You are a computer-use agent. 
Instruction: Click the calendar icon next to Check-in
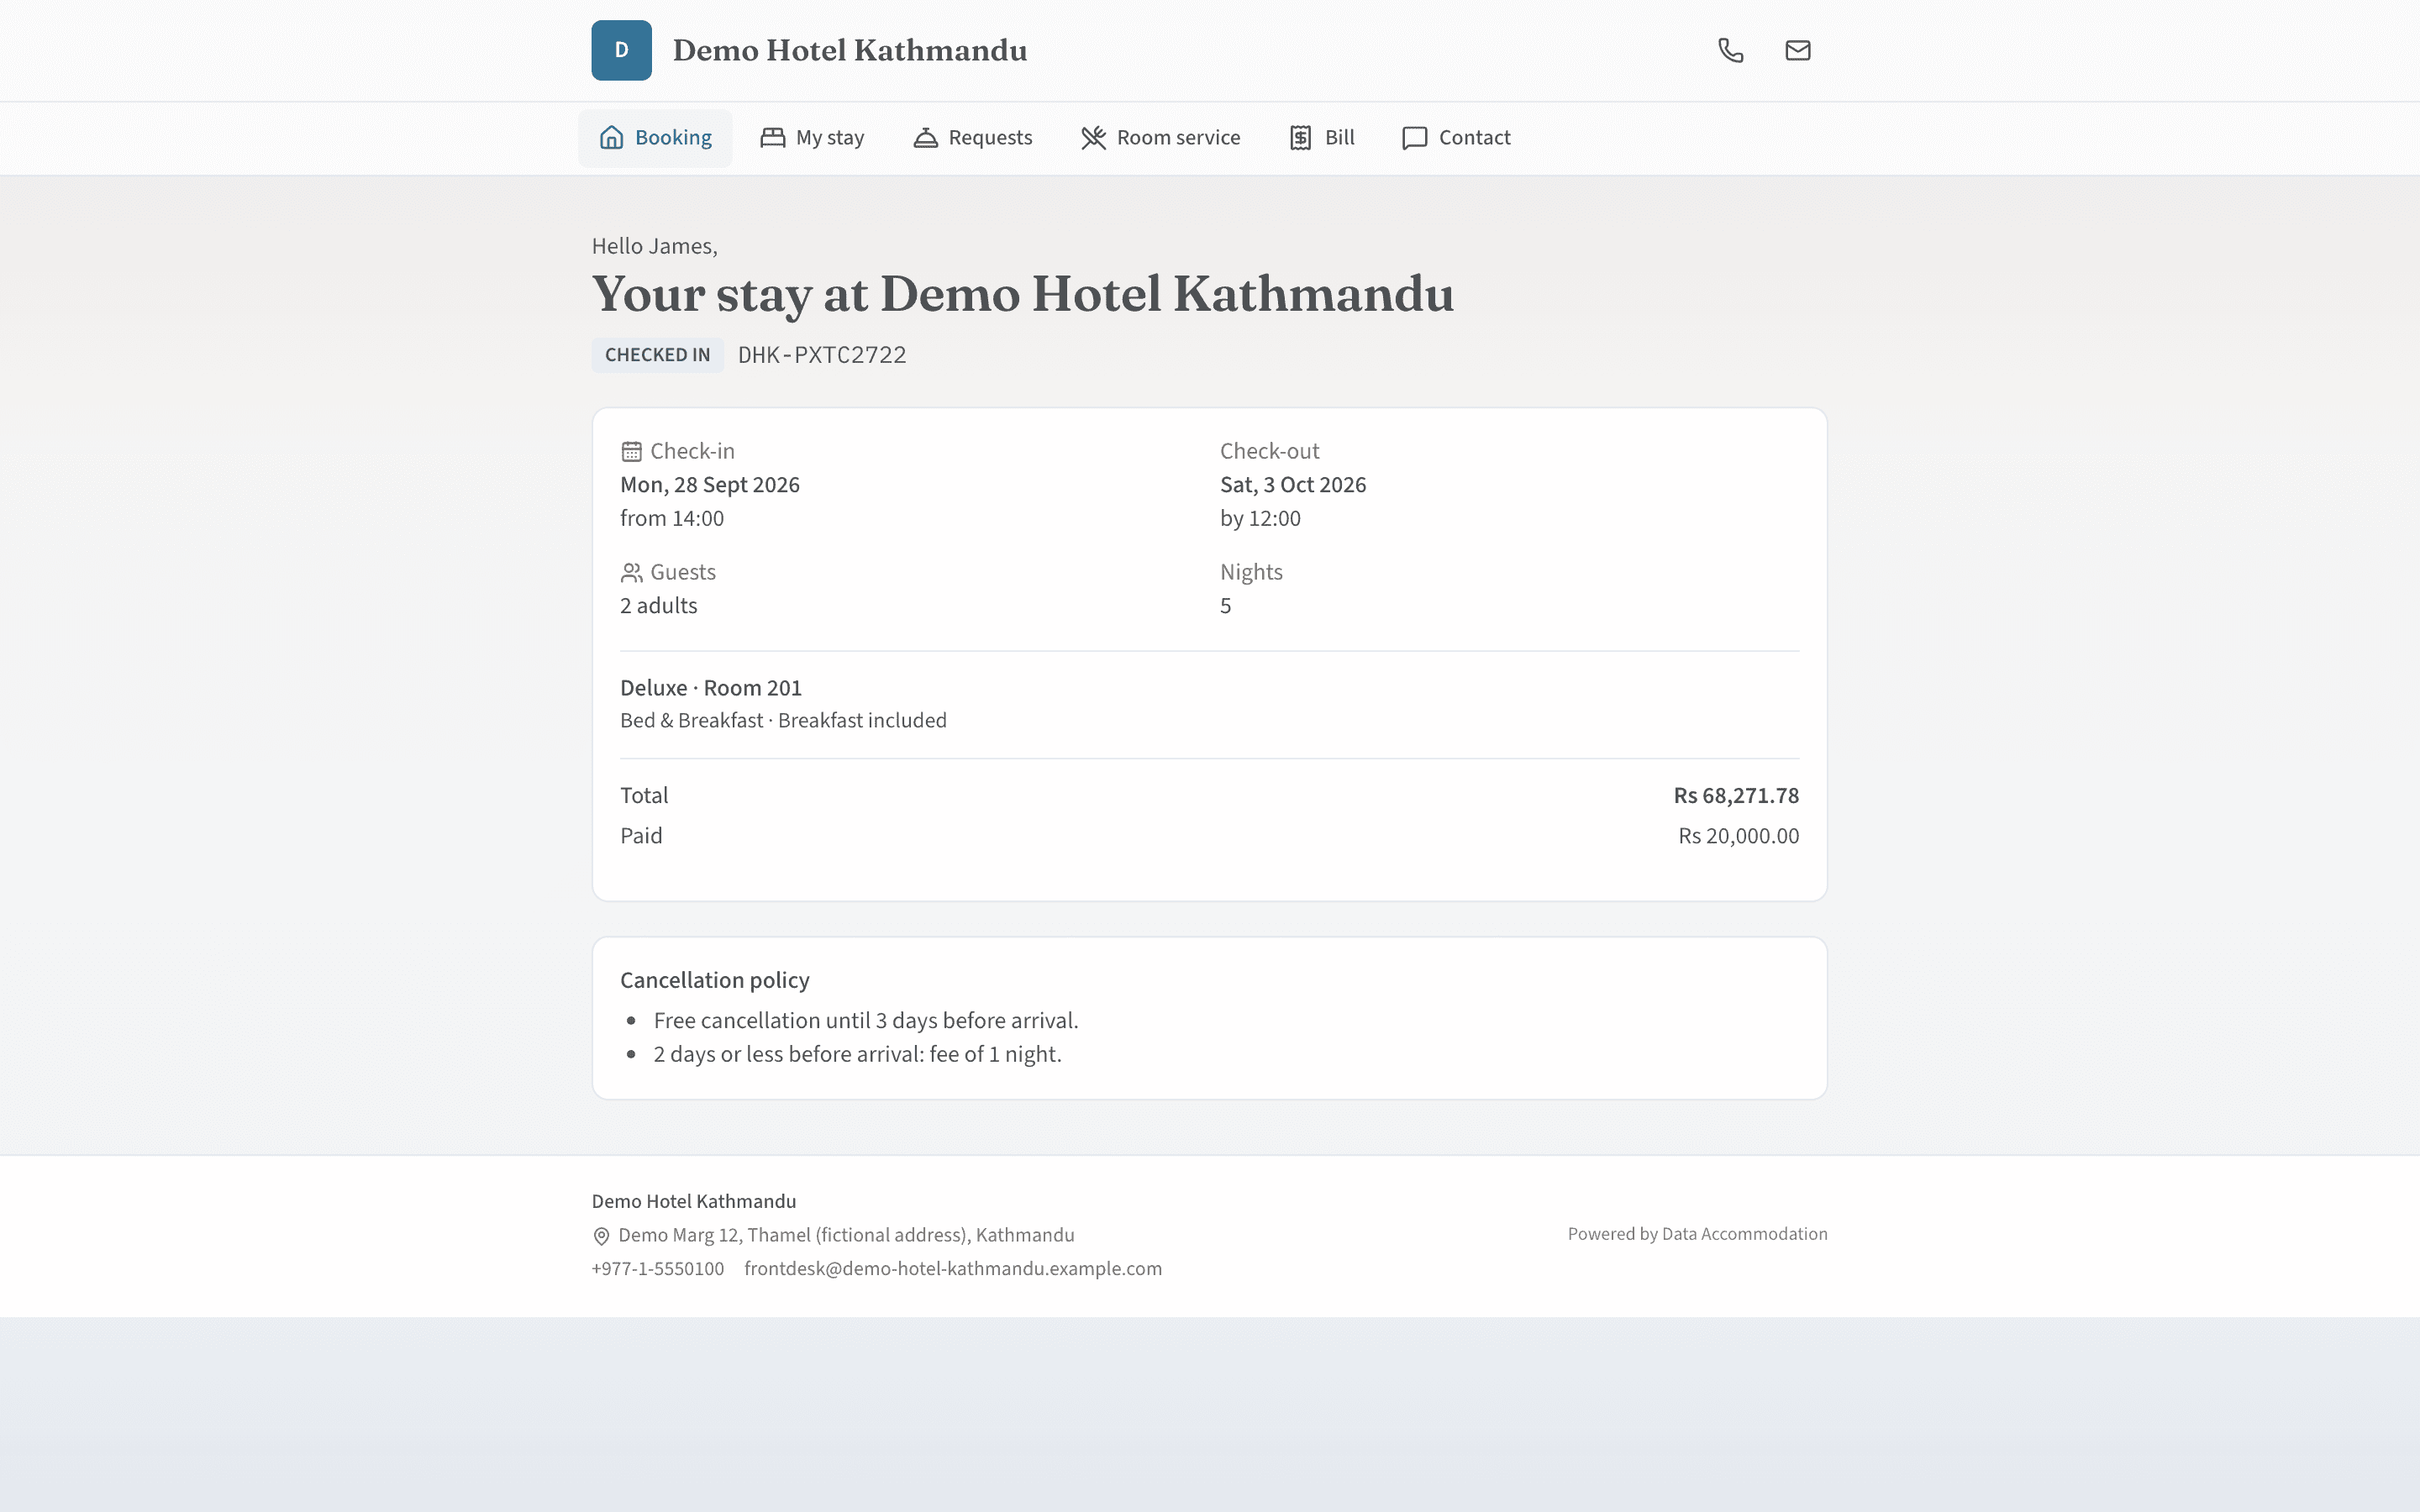(x=631, y=451)
